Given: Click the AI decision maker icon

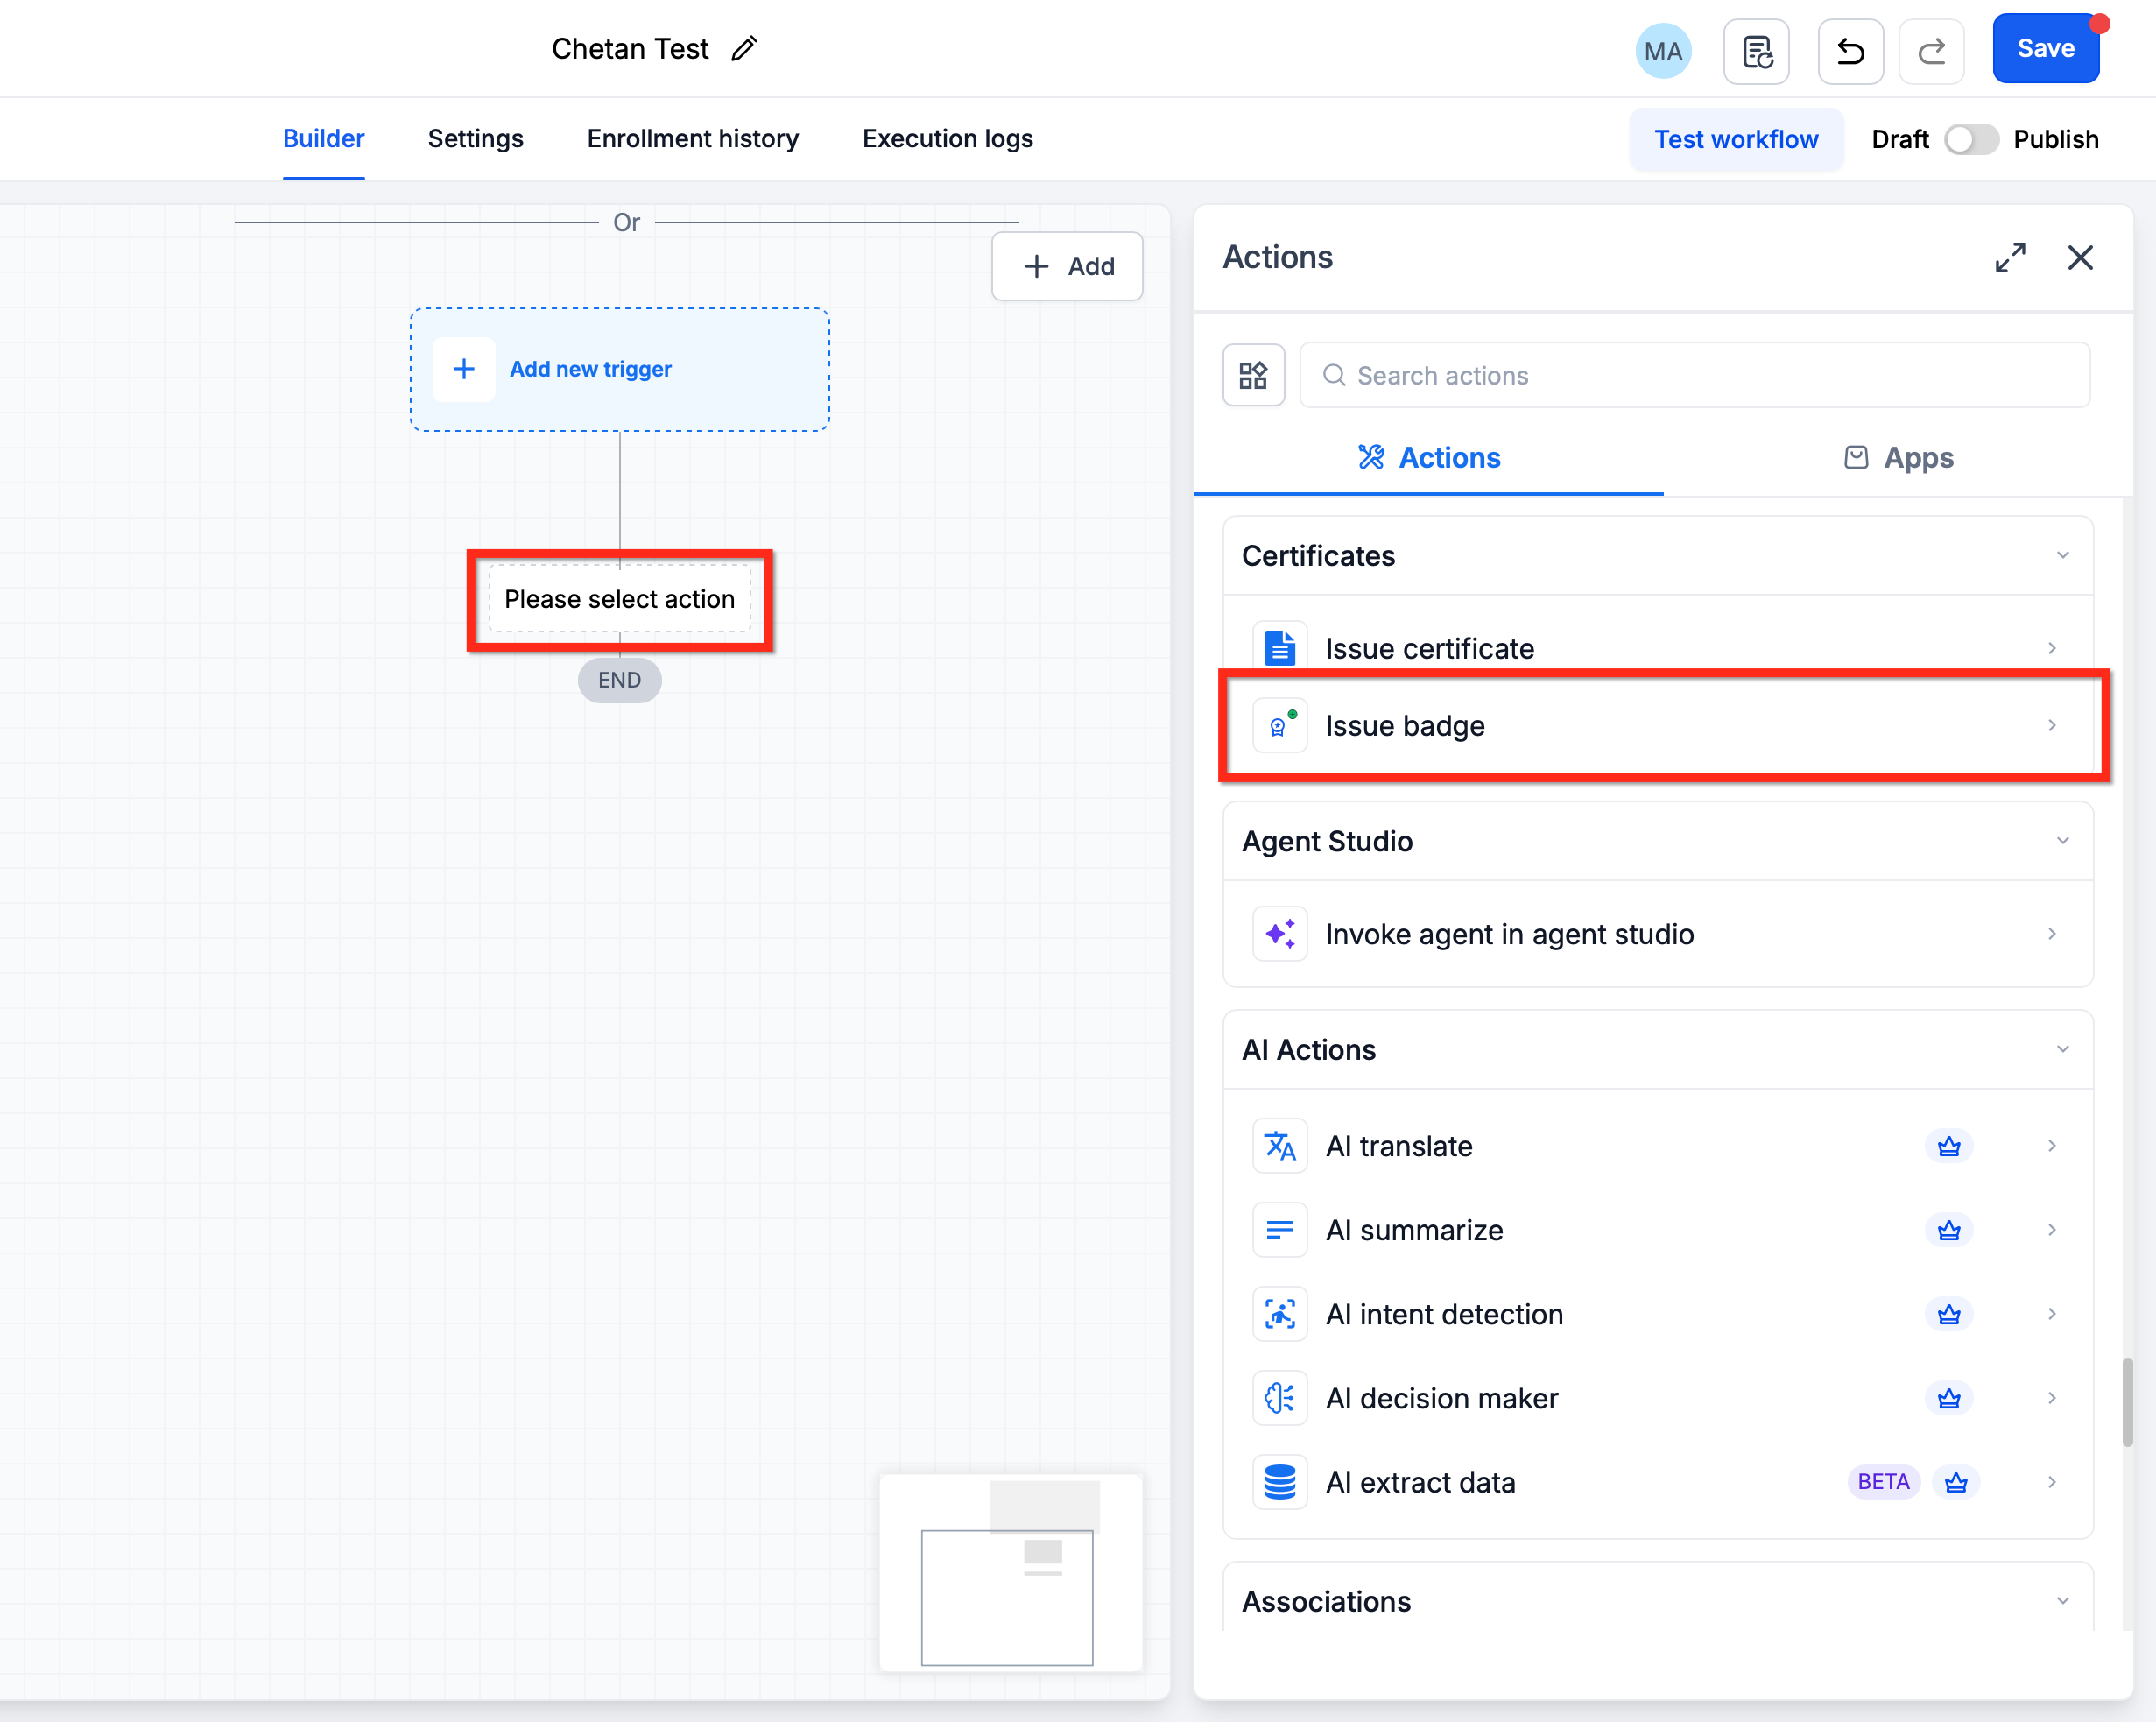Looking at the screenshot, I should point(1280,1398).
